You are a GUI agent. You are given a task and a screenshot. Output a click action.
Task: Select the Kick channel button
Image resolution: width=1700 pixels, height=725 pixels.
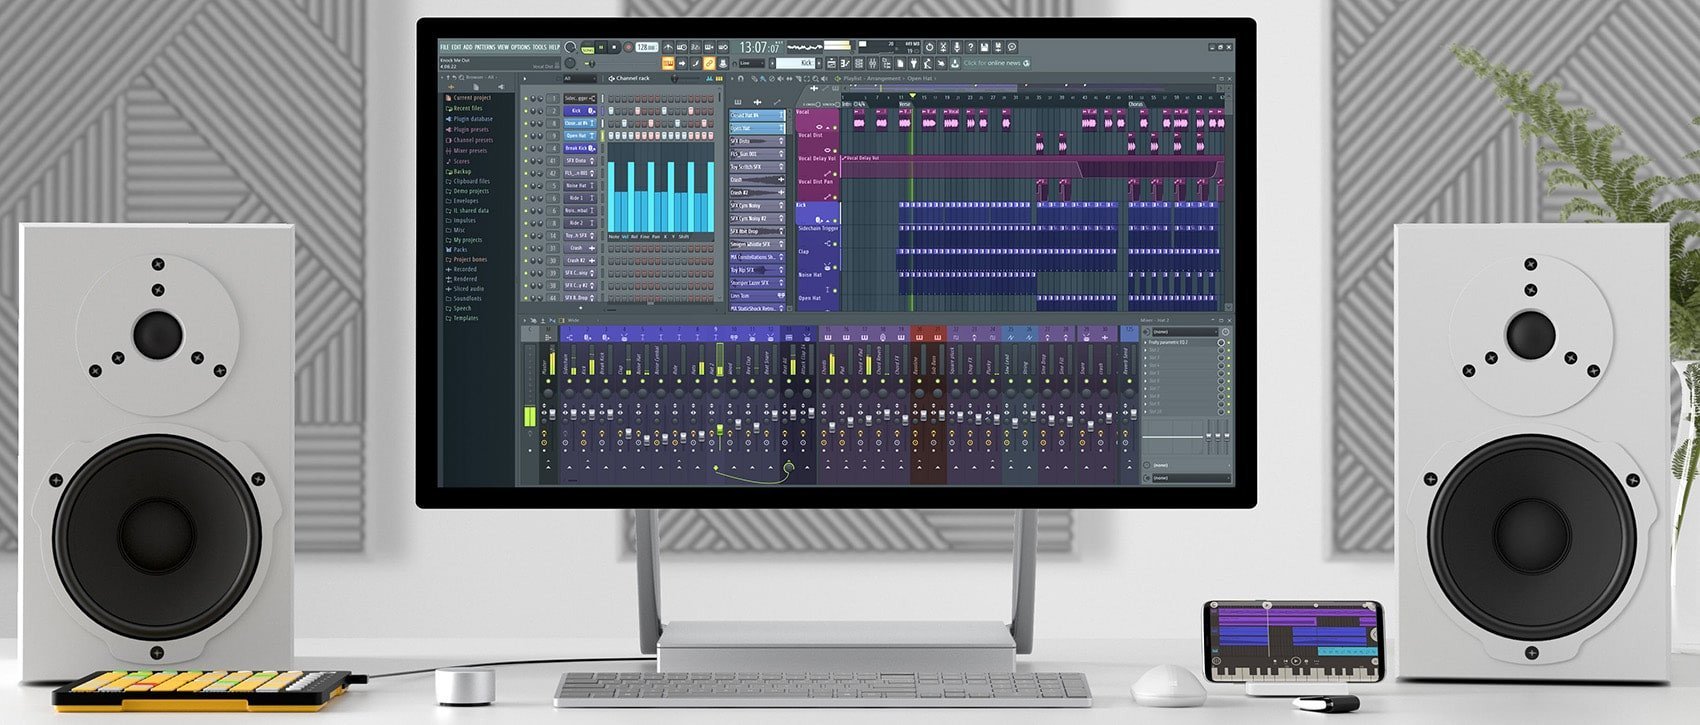580,111
